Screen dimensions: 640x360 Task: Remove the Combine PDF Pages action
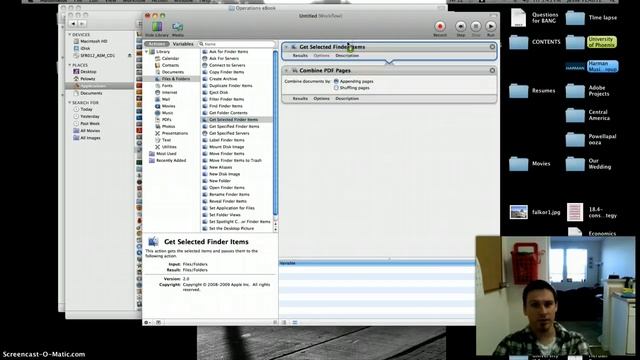point(492,71)
